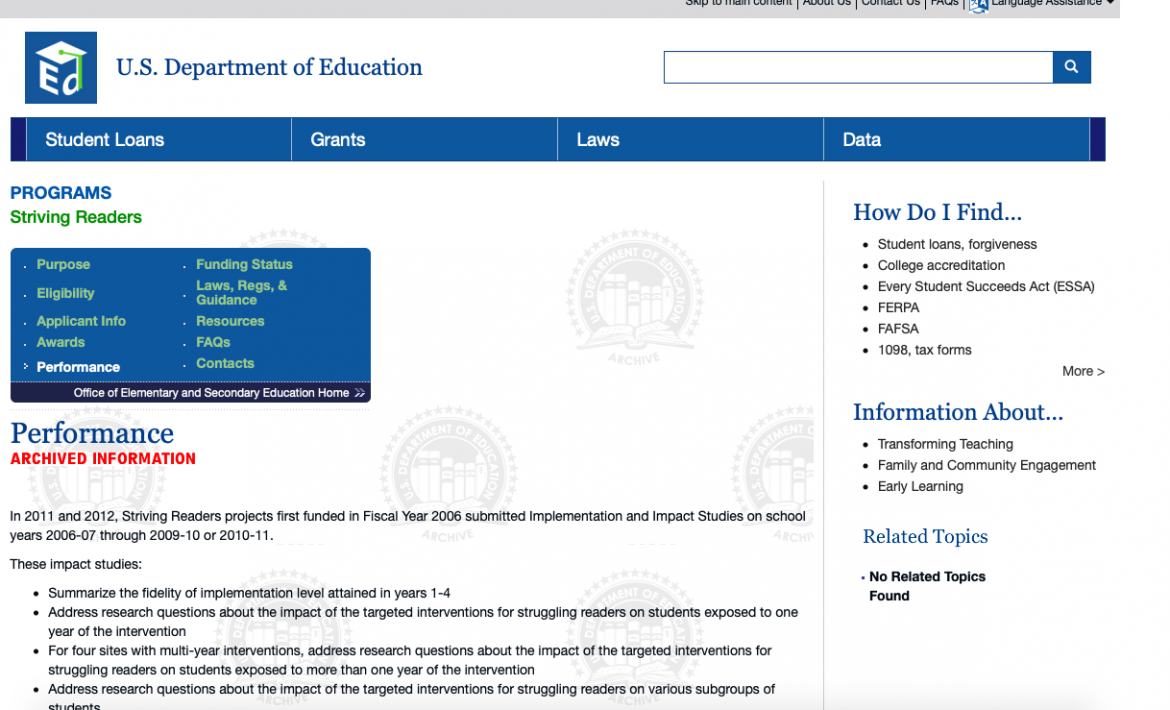Screen dimensions: 1170x710
Task: Open the PROGRAMS heading link
Action: (x=60, y=193)
